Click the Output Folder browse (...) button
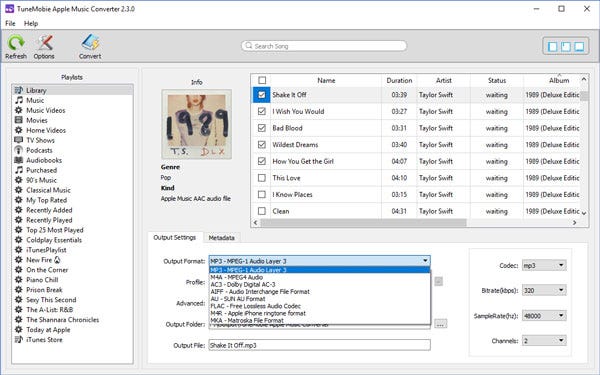 (x=440, y=324)
